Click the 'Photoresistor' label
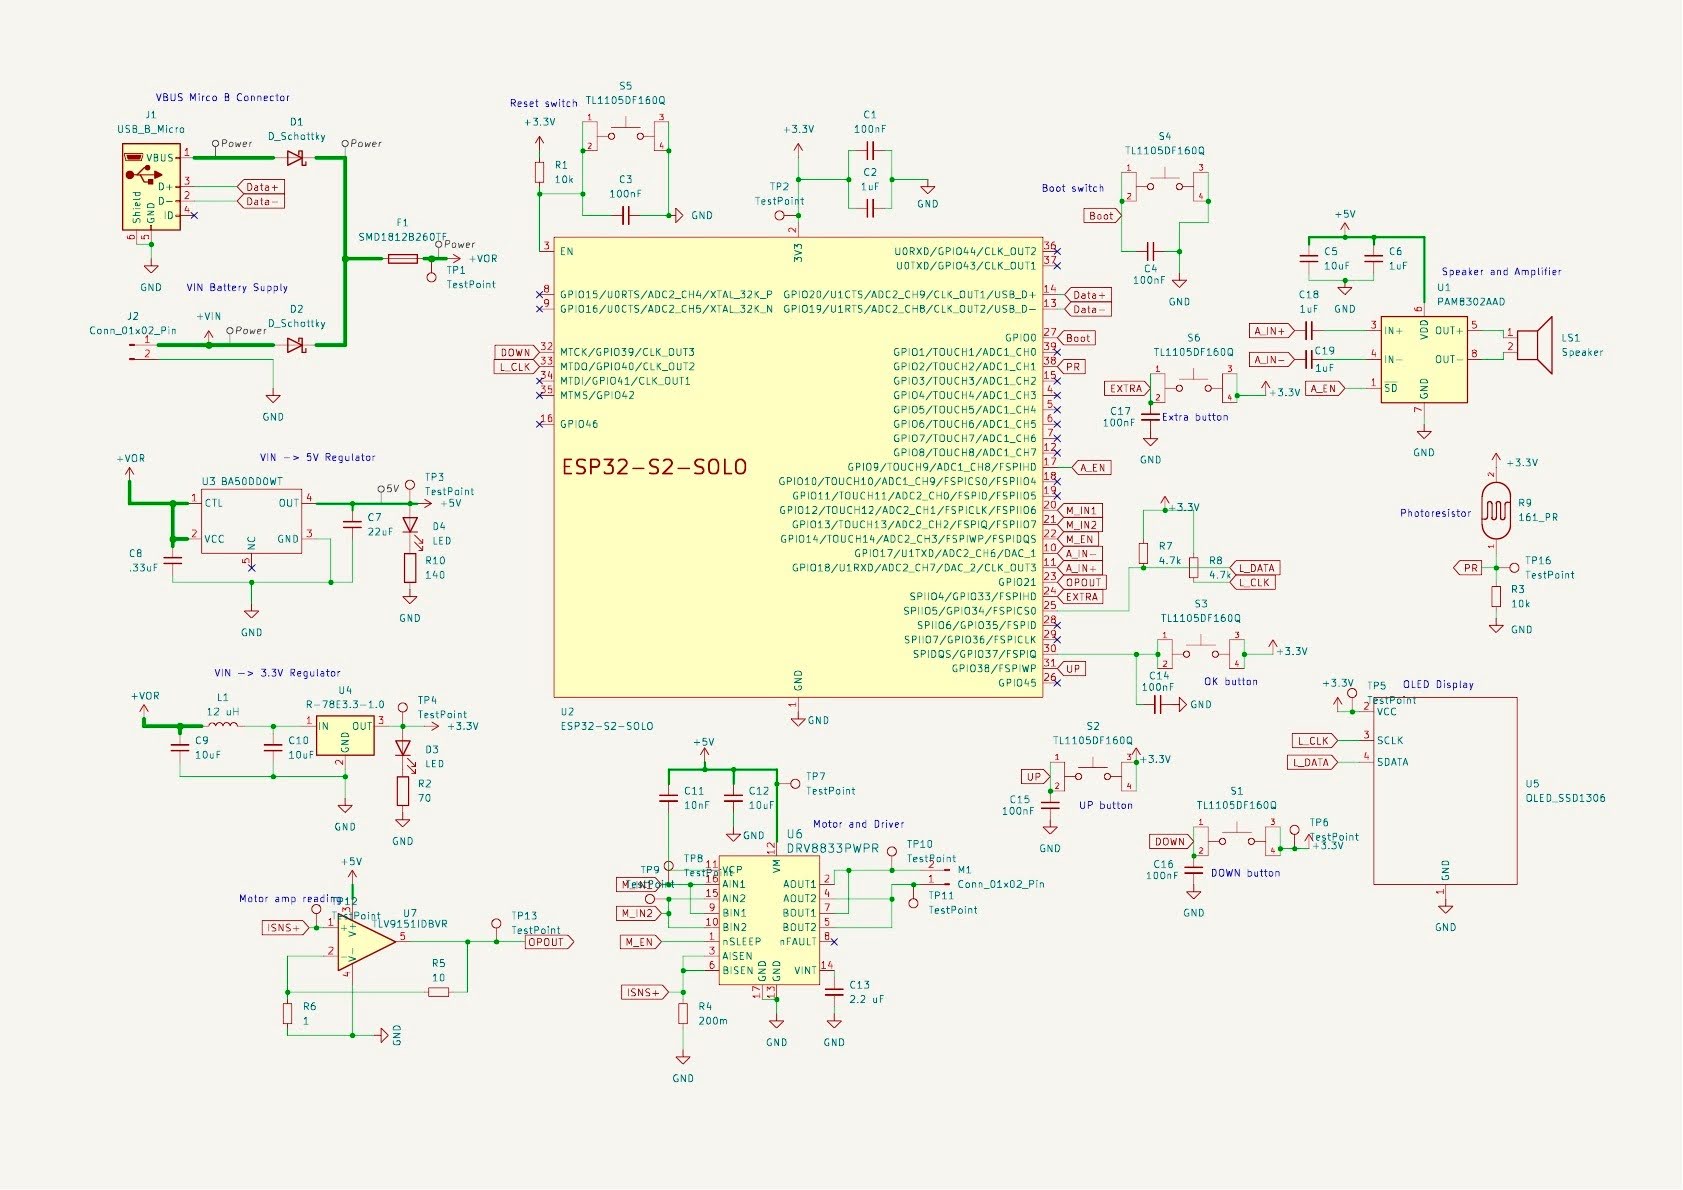The width and height of the screenshot is (1683, 1190). click(1435, 513)
